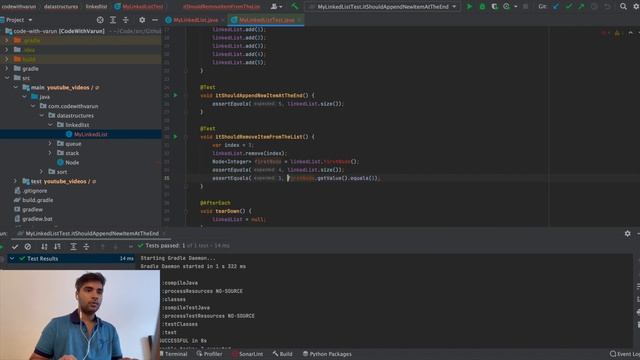
Task: Open IDE settings gear at top right
Action: tap(636, 7)
